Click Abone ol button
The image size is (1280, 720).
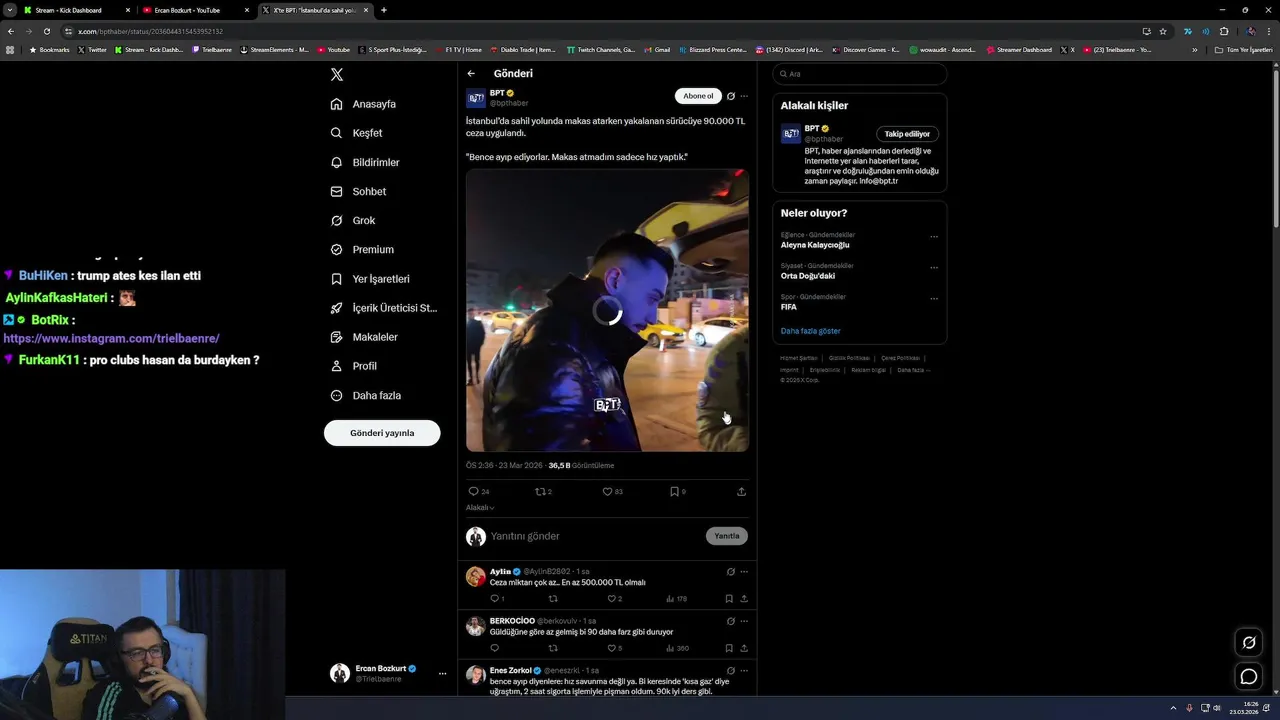[x=698, y=96]
